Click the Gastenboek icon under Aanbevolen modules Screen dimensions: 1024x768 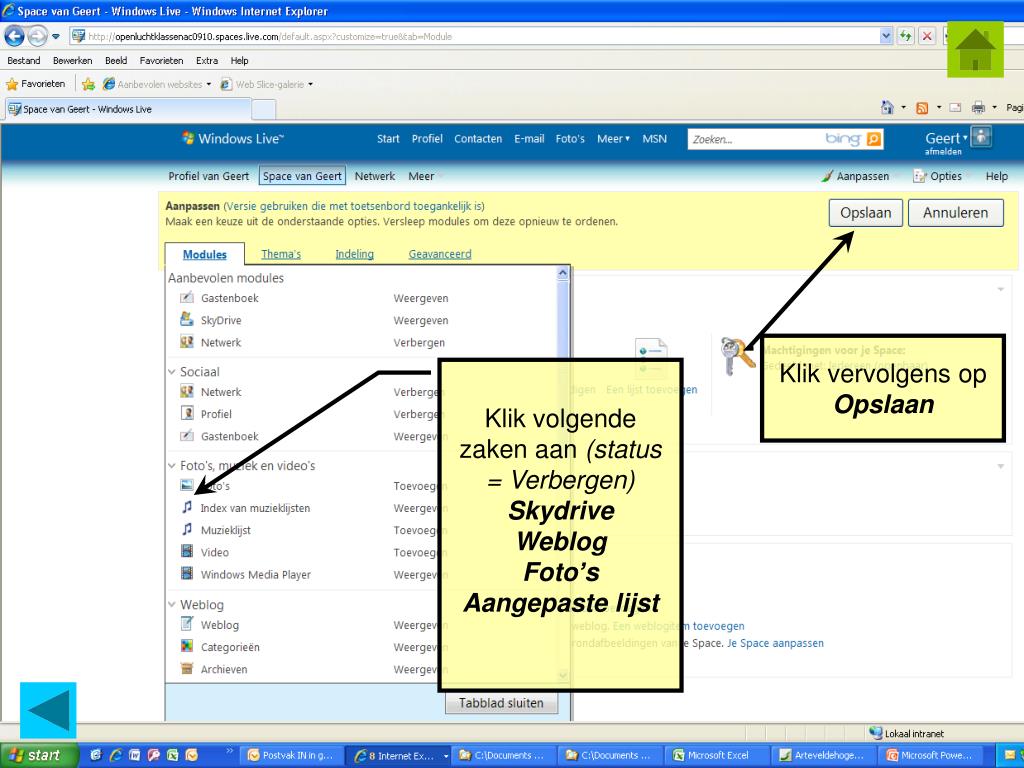(x=187, y=298)
